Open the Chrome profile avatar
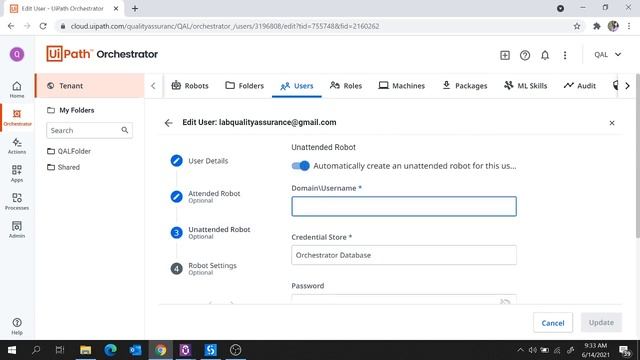This screenshot has height=360, width=640. tap(613, 26)
